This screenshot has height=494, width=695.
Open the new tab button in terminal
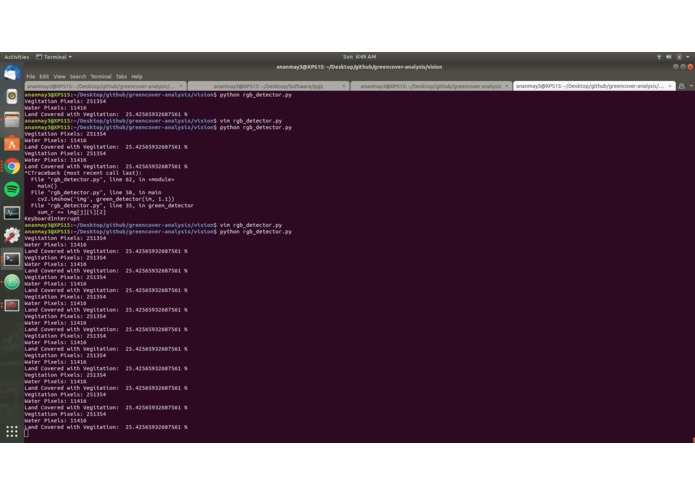click(681, 86)
